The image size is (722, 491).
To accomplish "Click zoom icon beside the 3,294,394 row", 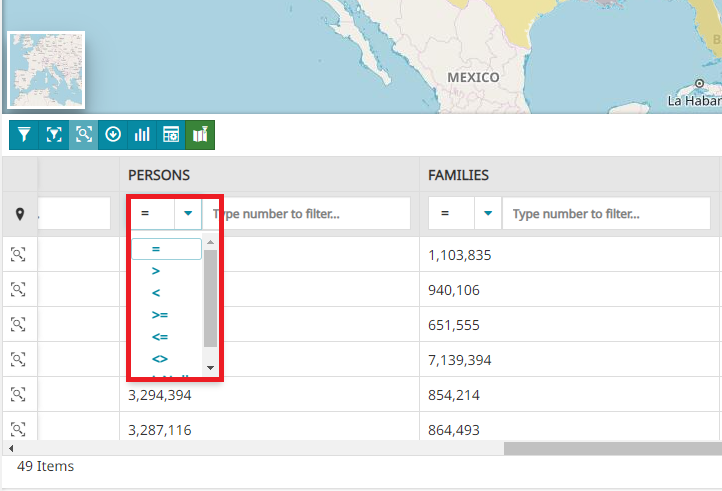I will point(19,395).
